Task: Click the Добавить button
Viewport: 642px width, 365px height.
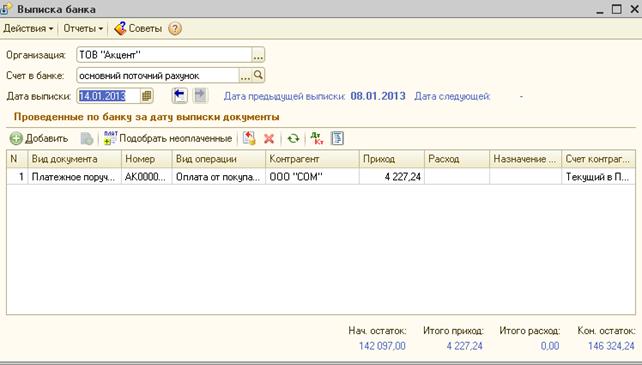Action: (x=39, y=138)
